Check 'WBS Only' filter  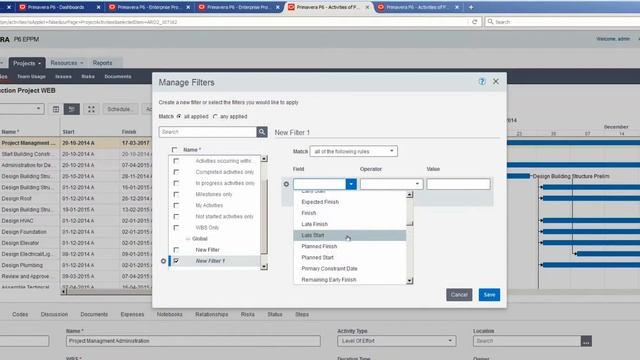(176, 227)
